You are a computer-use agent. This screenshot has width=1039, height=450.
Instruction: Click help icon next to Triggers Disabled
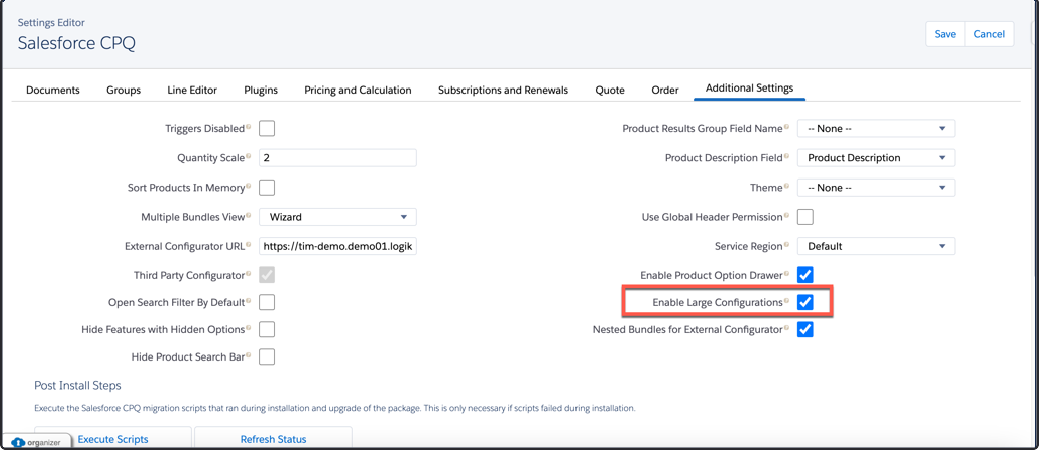point(248,127)
